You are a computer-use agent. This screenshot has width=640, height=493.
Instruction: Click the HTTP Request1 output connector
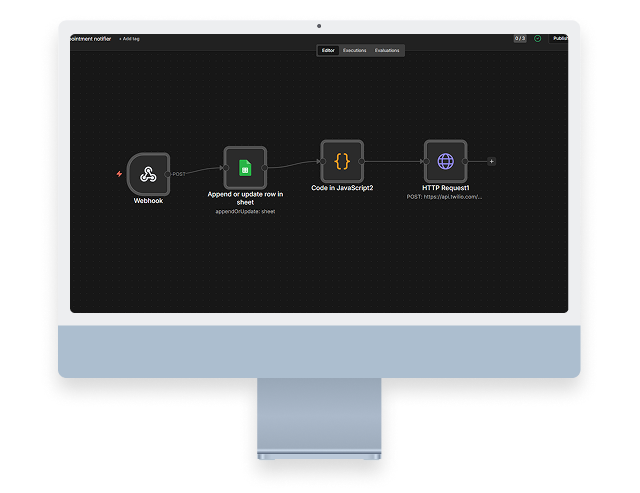(465, 162)
